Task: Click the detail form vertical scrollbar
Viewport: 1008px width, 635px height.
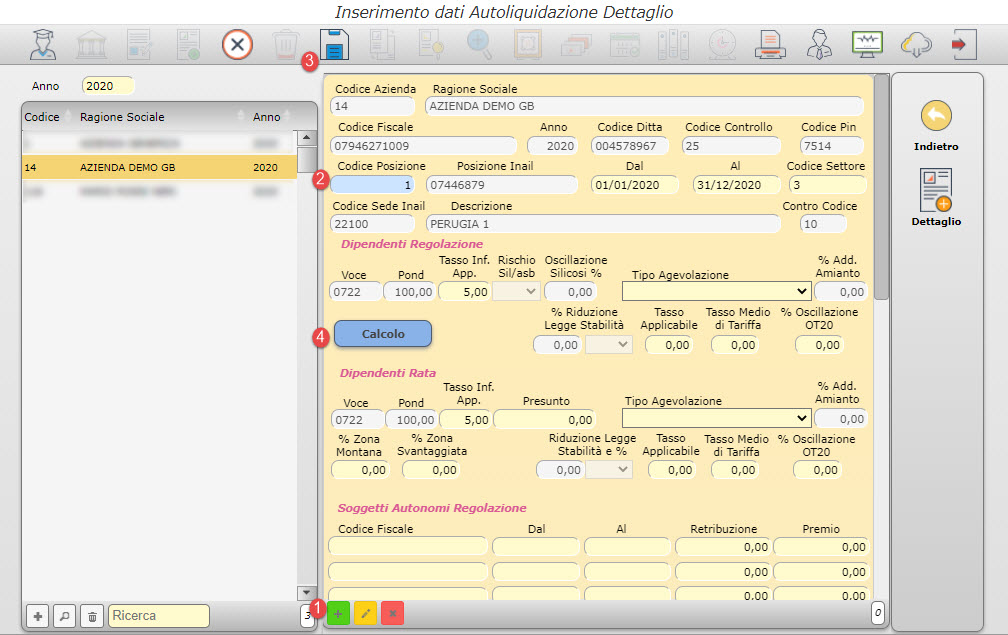Action: (881, 187)
